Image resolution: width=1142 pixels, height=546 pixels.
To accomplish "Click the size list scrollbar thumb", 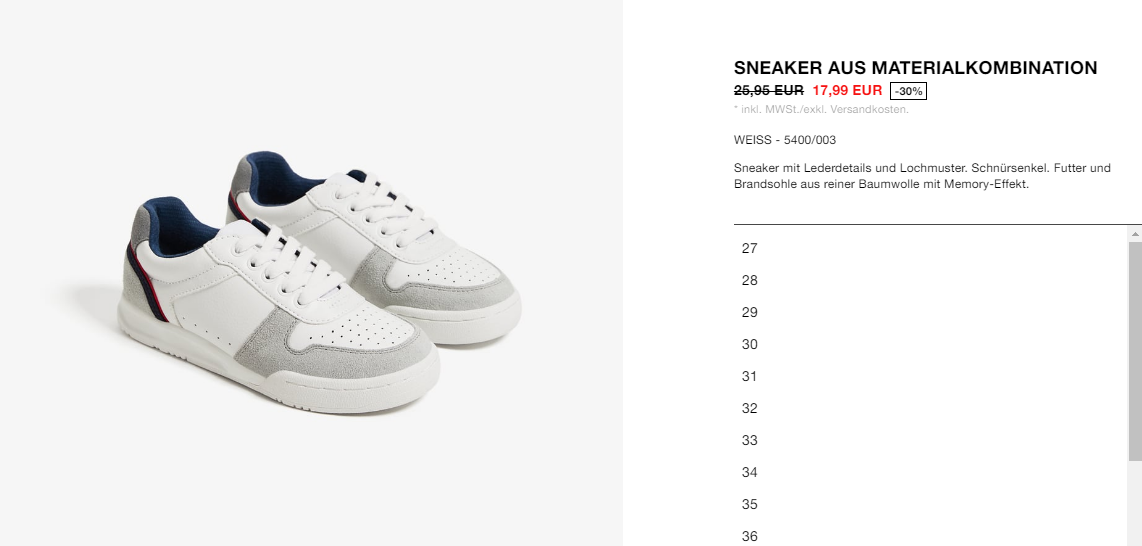I will (1135, 351).
